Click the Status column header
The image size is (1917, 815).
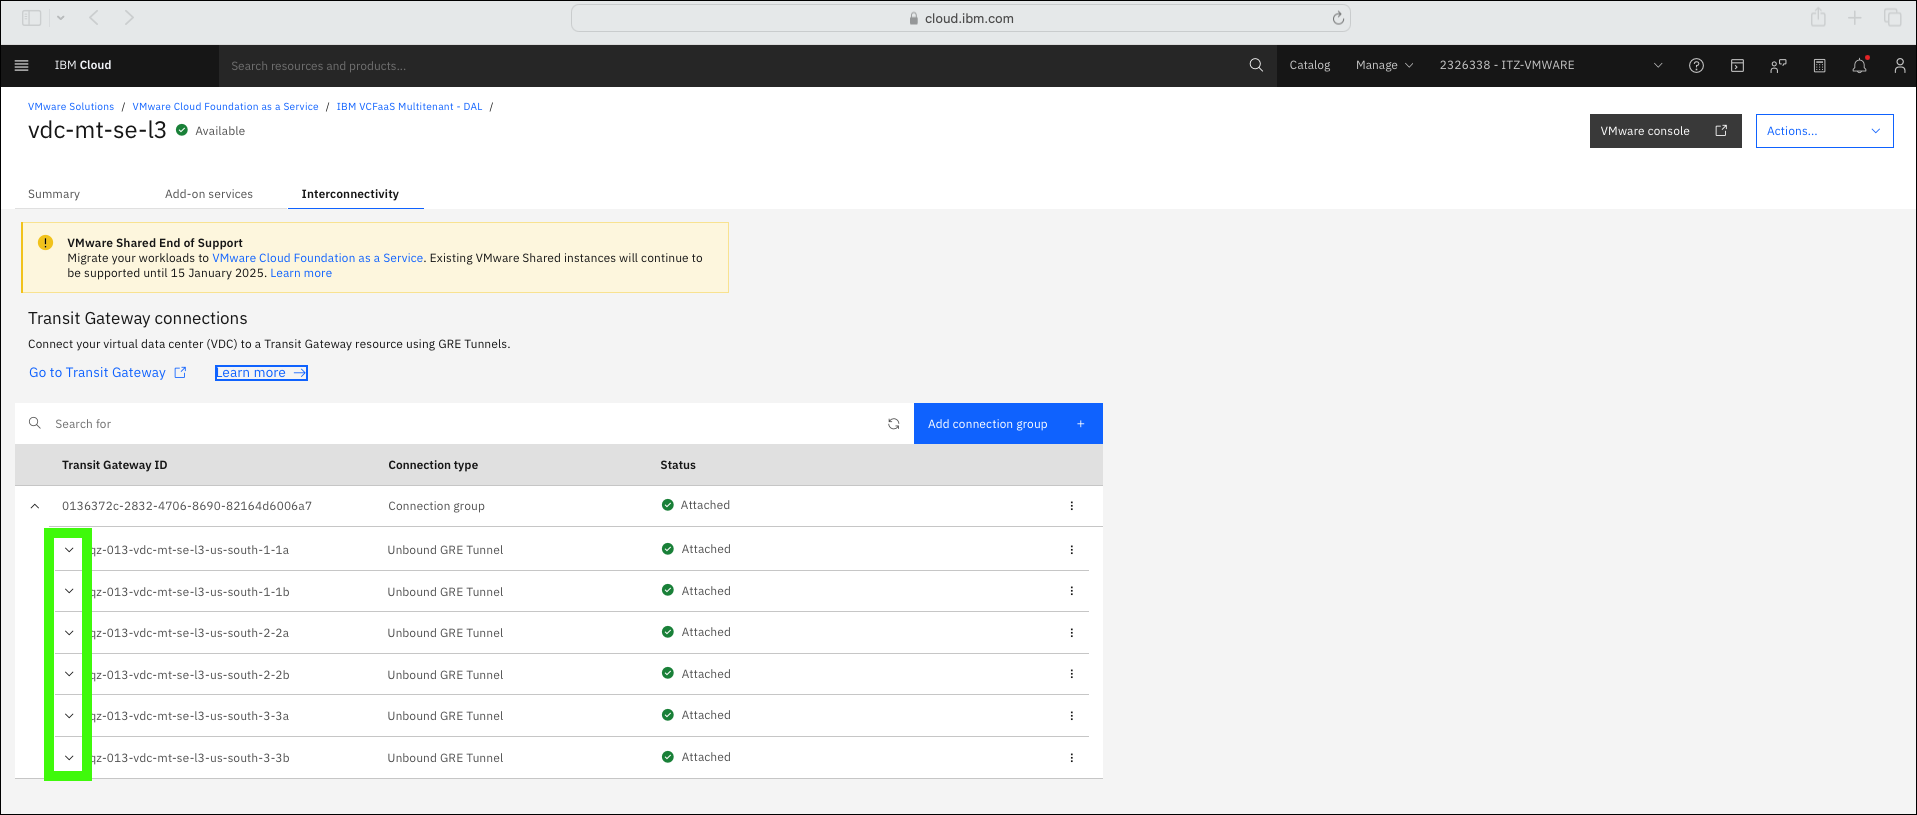pyautogui.click(x=678, y=465)
